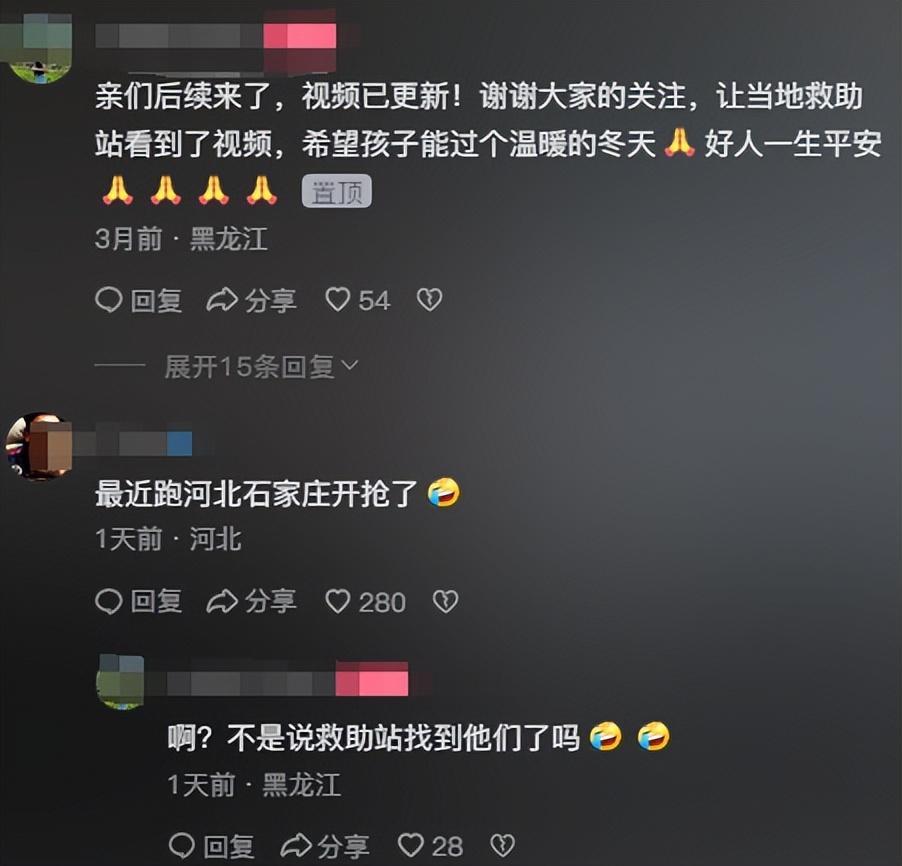
Task: Open the Hebei commenter's avatar
Action: coord(39,446)
